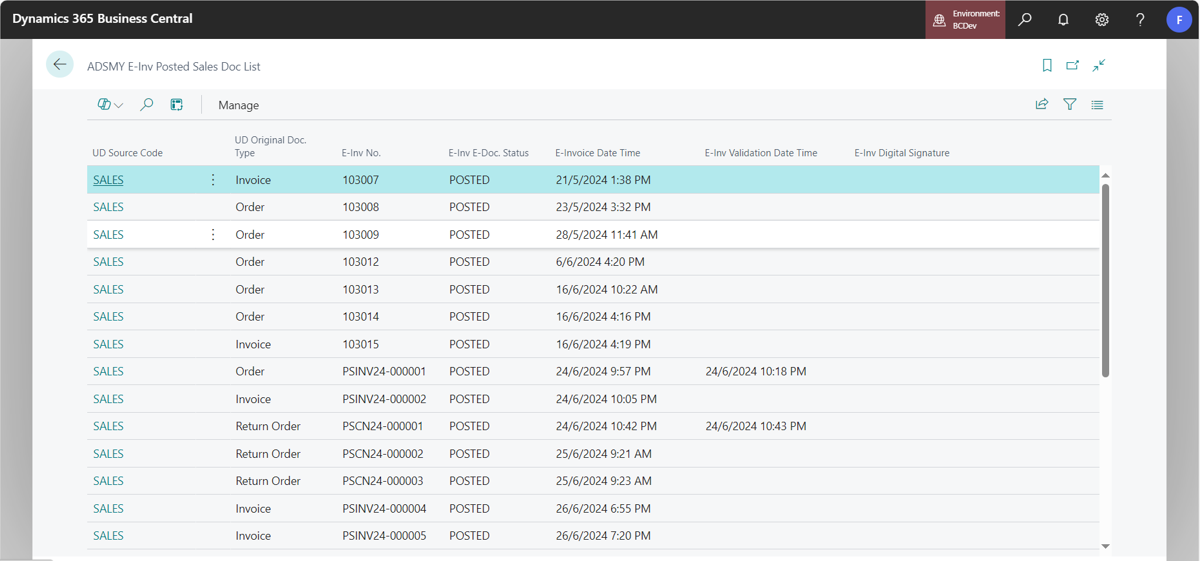Select PSCN24-000003 cell
The image size is (1200, 561).
pyautogui.click(x=383, y=481)
